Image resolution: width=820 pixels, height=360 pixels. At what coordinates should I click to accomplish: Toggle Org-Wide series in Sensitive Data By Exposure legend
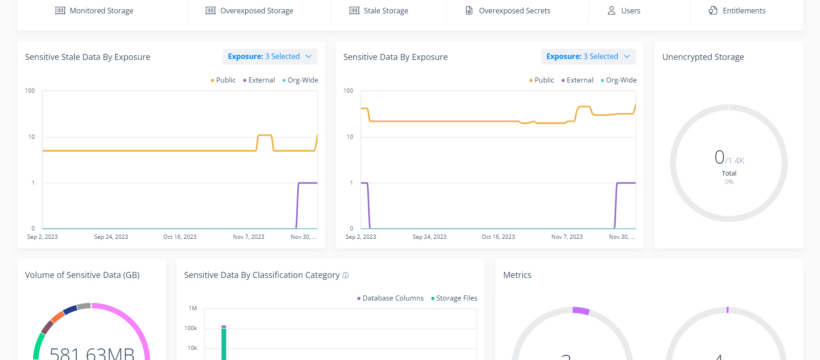(x=619, y=81)
